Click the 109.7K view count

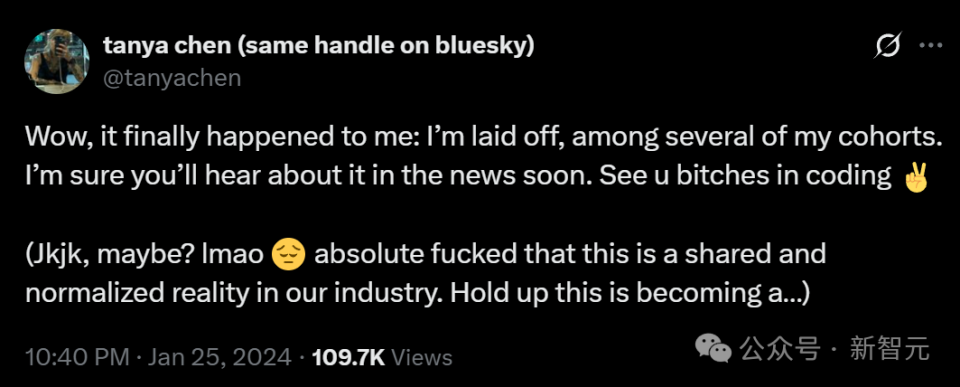pos(348,357)
